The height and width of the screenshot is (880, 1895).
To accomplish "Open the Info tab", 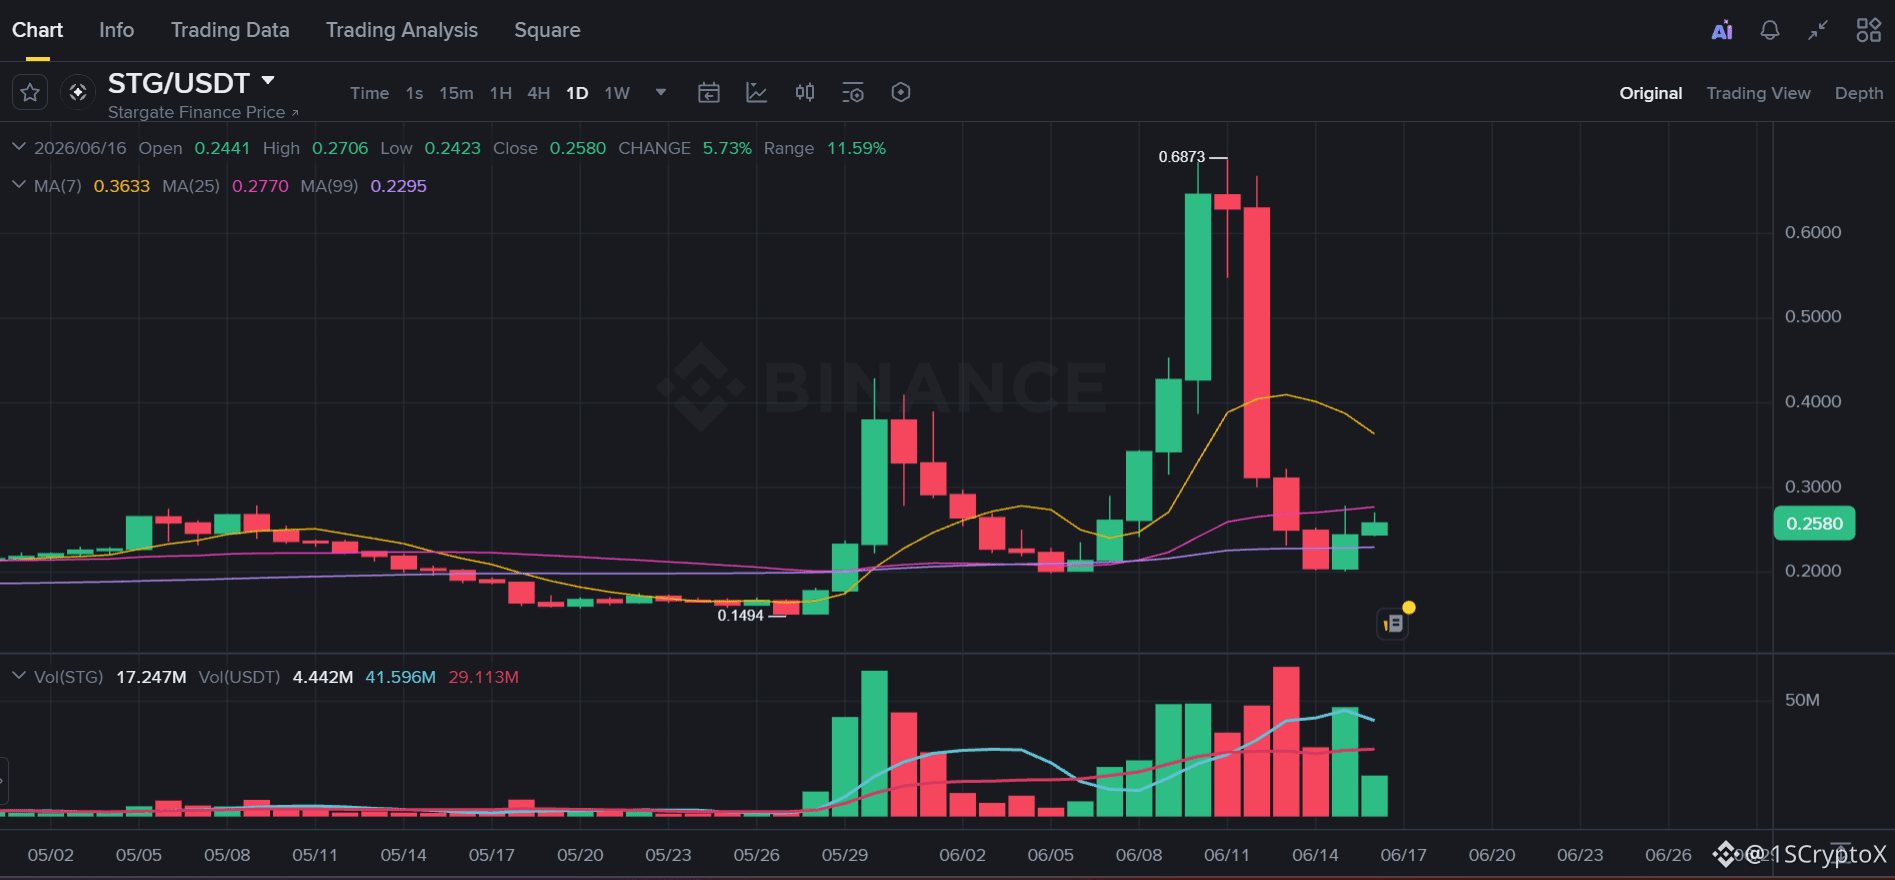I will click(116, 30).
